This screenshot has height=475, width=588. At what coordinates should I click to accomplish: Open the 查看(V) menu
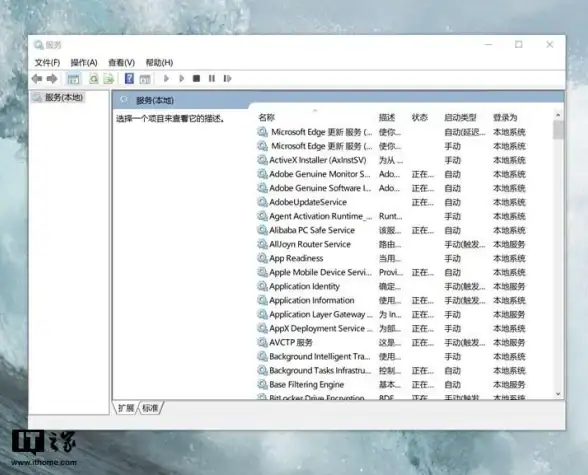coord(122,63)
